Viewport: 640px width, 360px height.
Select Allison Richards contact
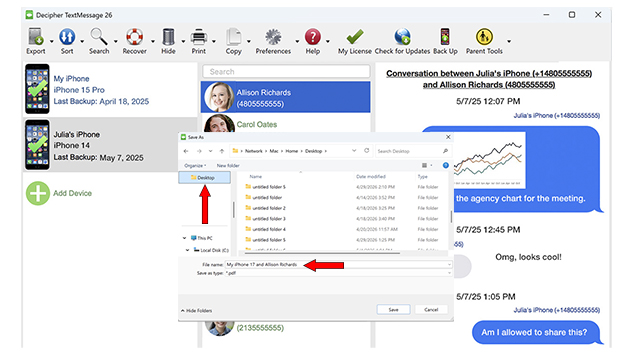pos(286,97)
